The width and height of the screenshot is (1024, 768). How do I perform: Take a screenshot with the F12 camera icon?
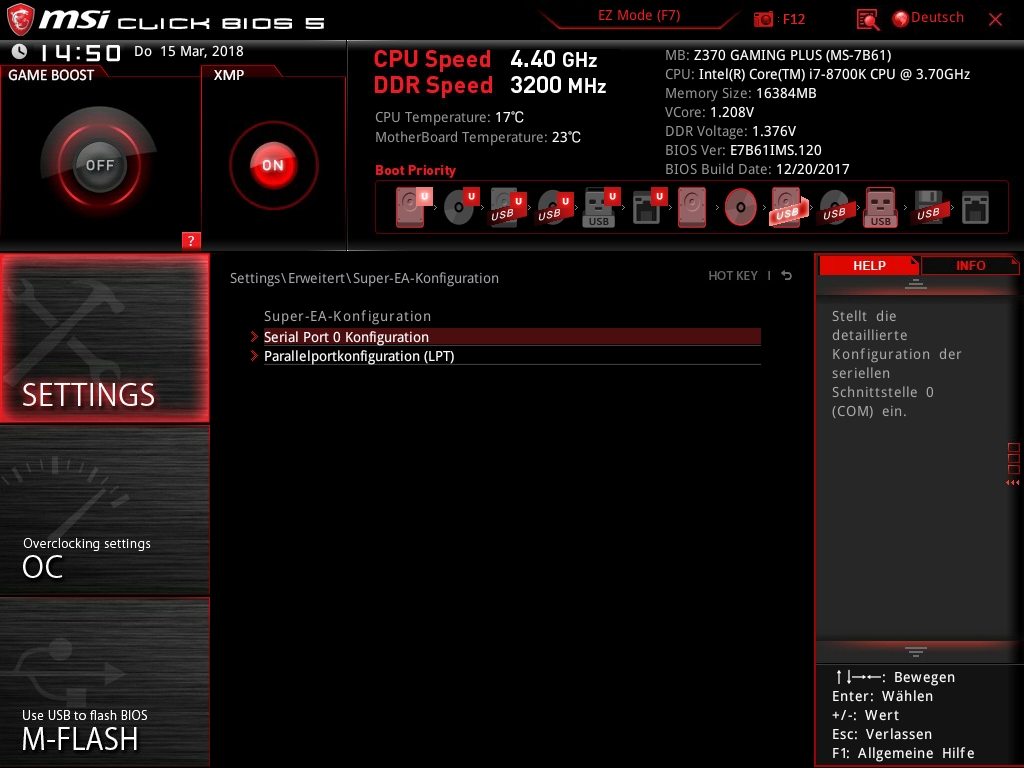point(763,19)
